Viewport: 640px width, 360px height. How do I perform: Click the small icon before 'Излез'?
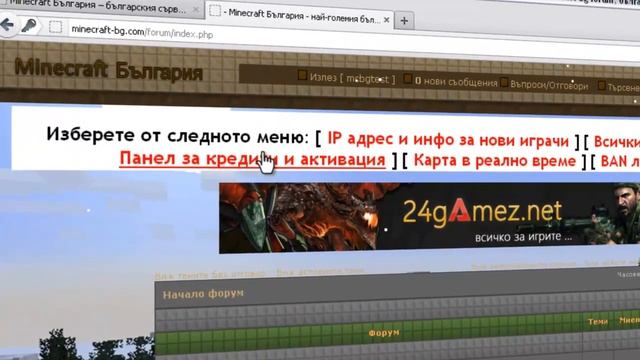(302, 75)
